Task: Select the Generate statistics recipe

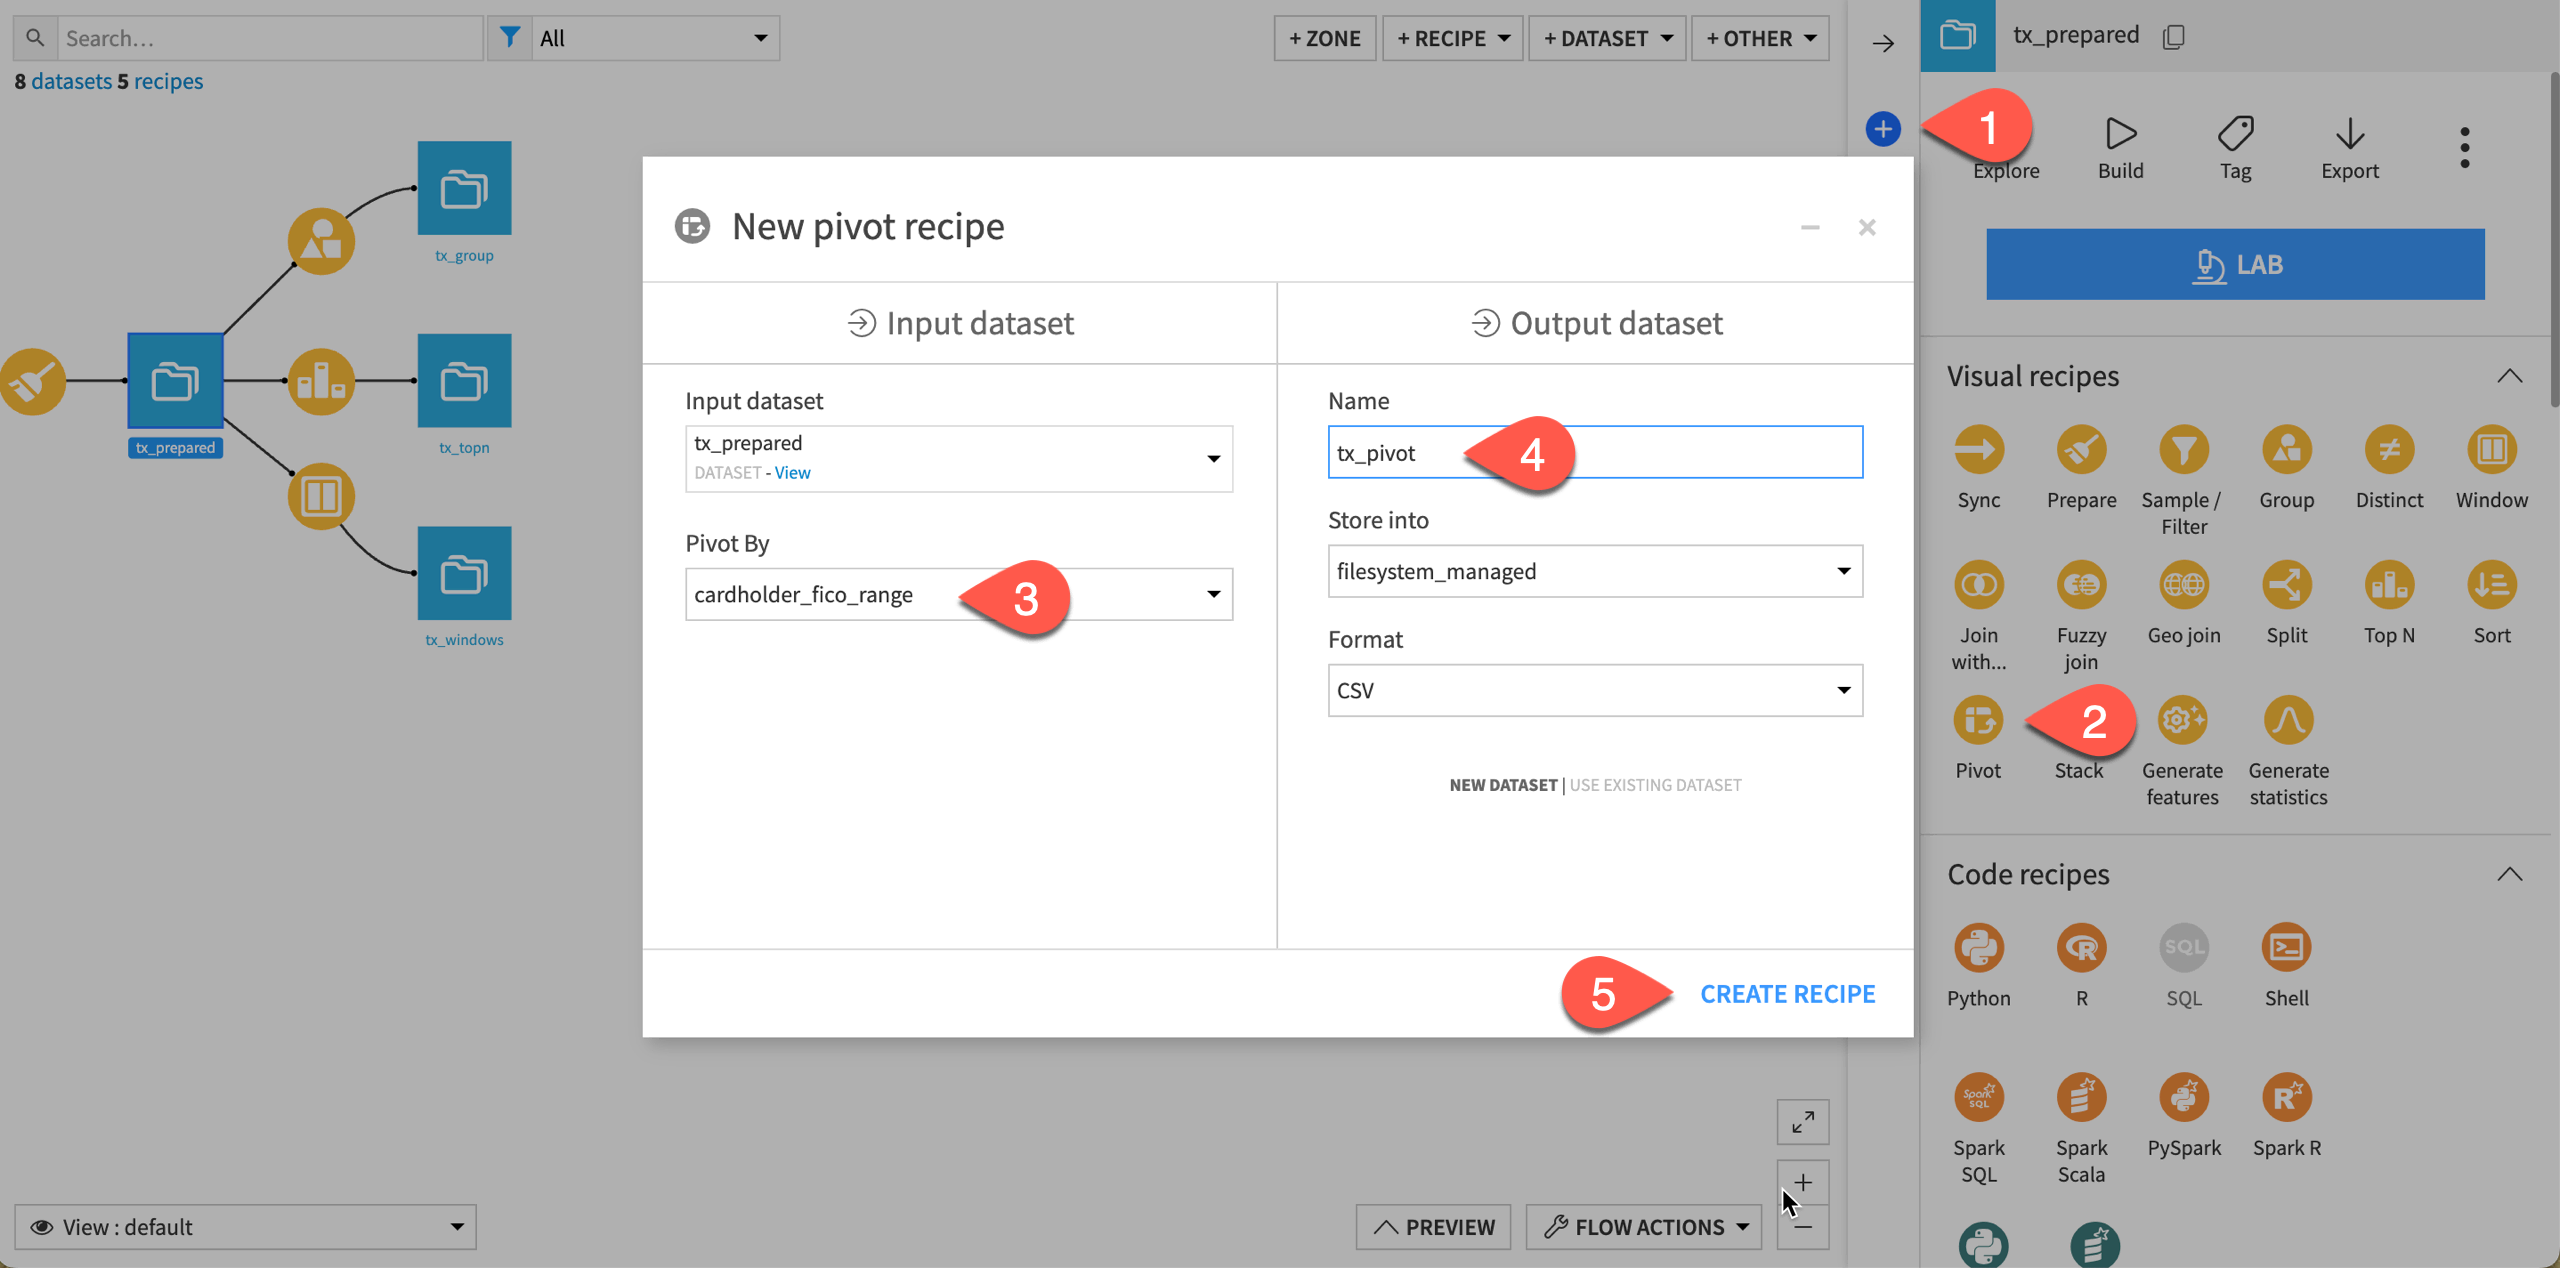Action: tap(2288, 720)
